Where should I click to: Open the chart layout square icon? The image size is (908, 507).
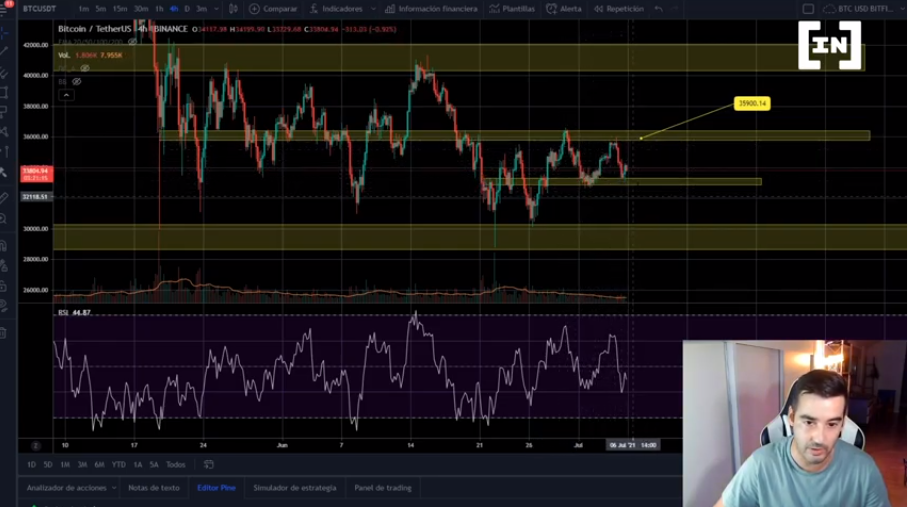[808, 9]
